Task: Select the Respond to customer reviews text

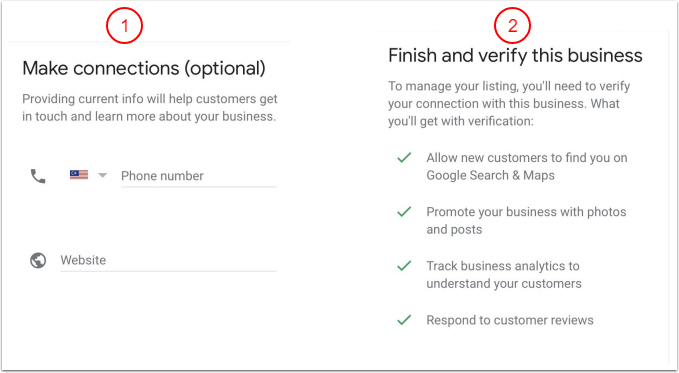Action: [x=510, y=320]
